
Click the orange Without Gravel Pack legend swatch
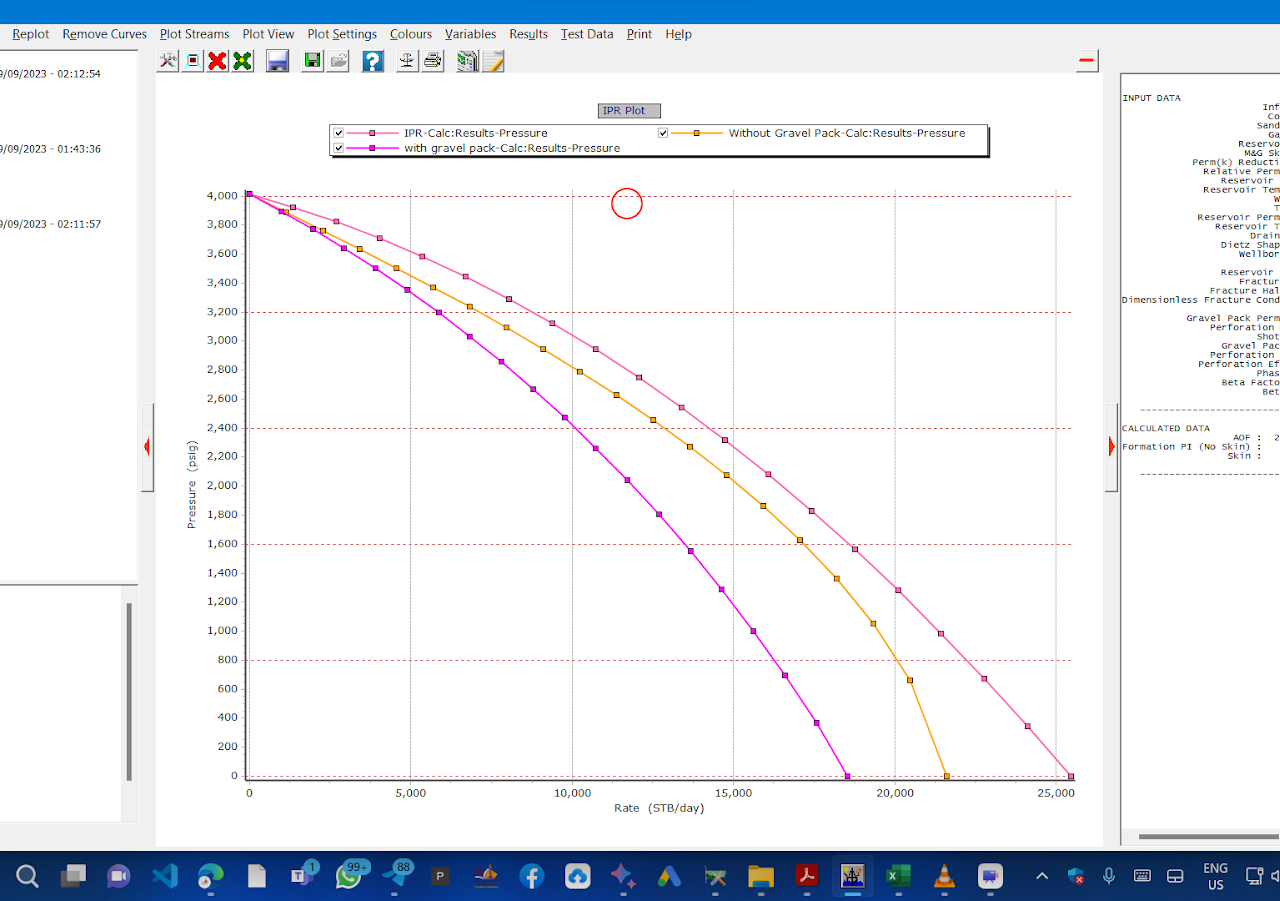tap(696, 133)
